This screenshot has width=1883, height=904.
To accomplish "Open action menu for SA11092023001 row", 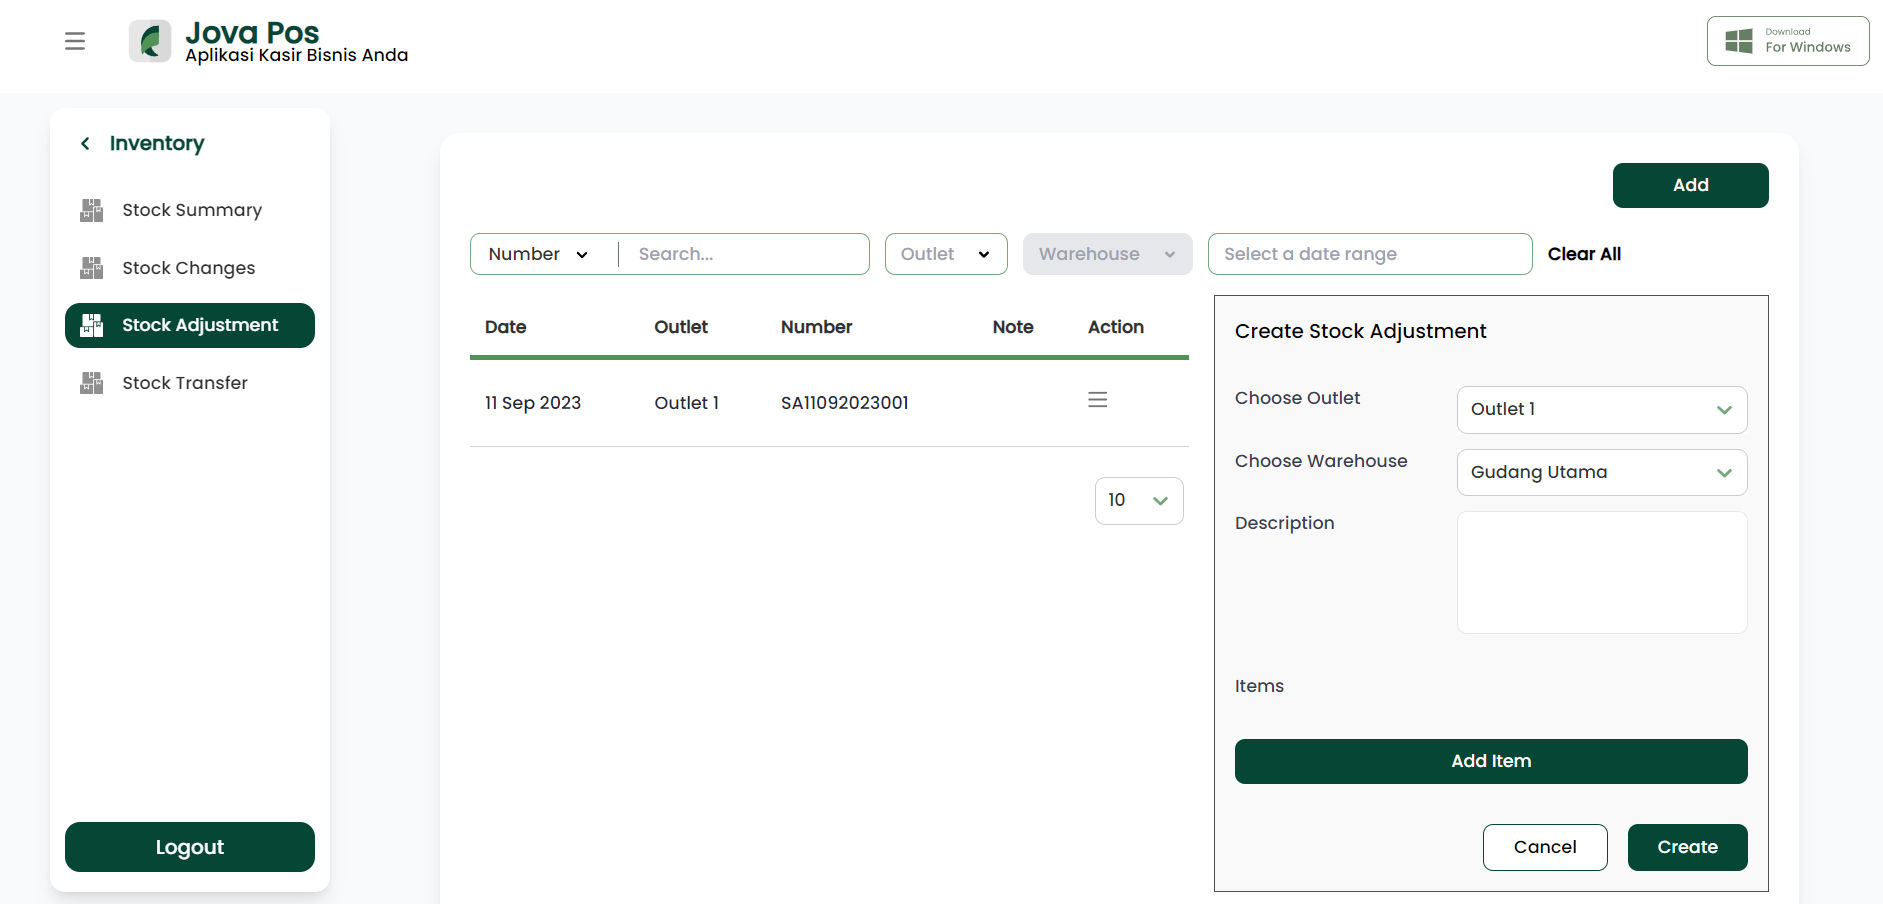I will pos(1097,400).
